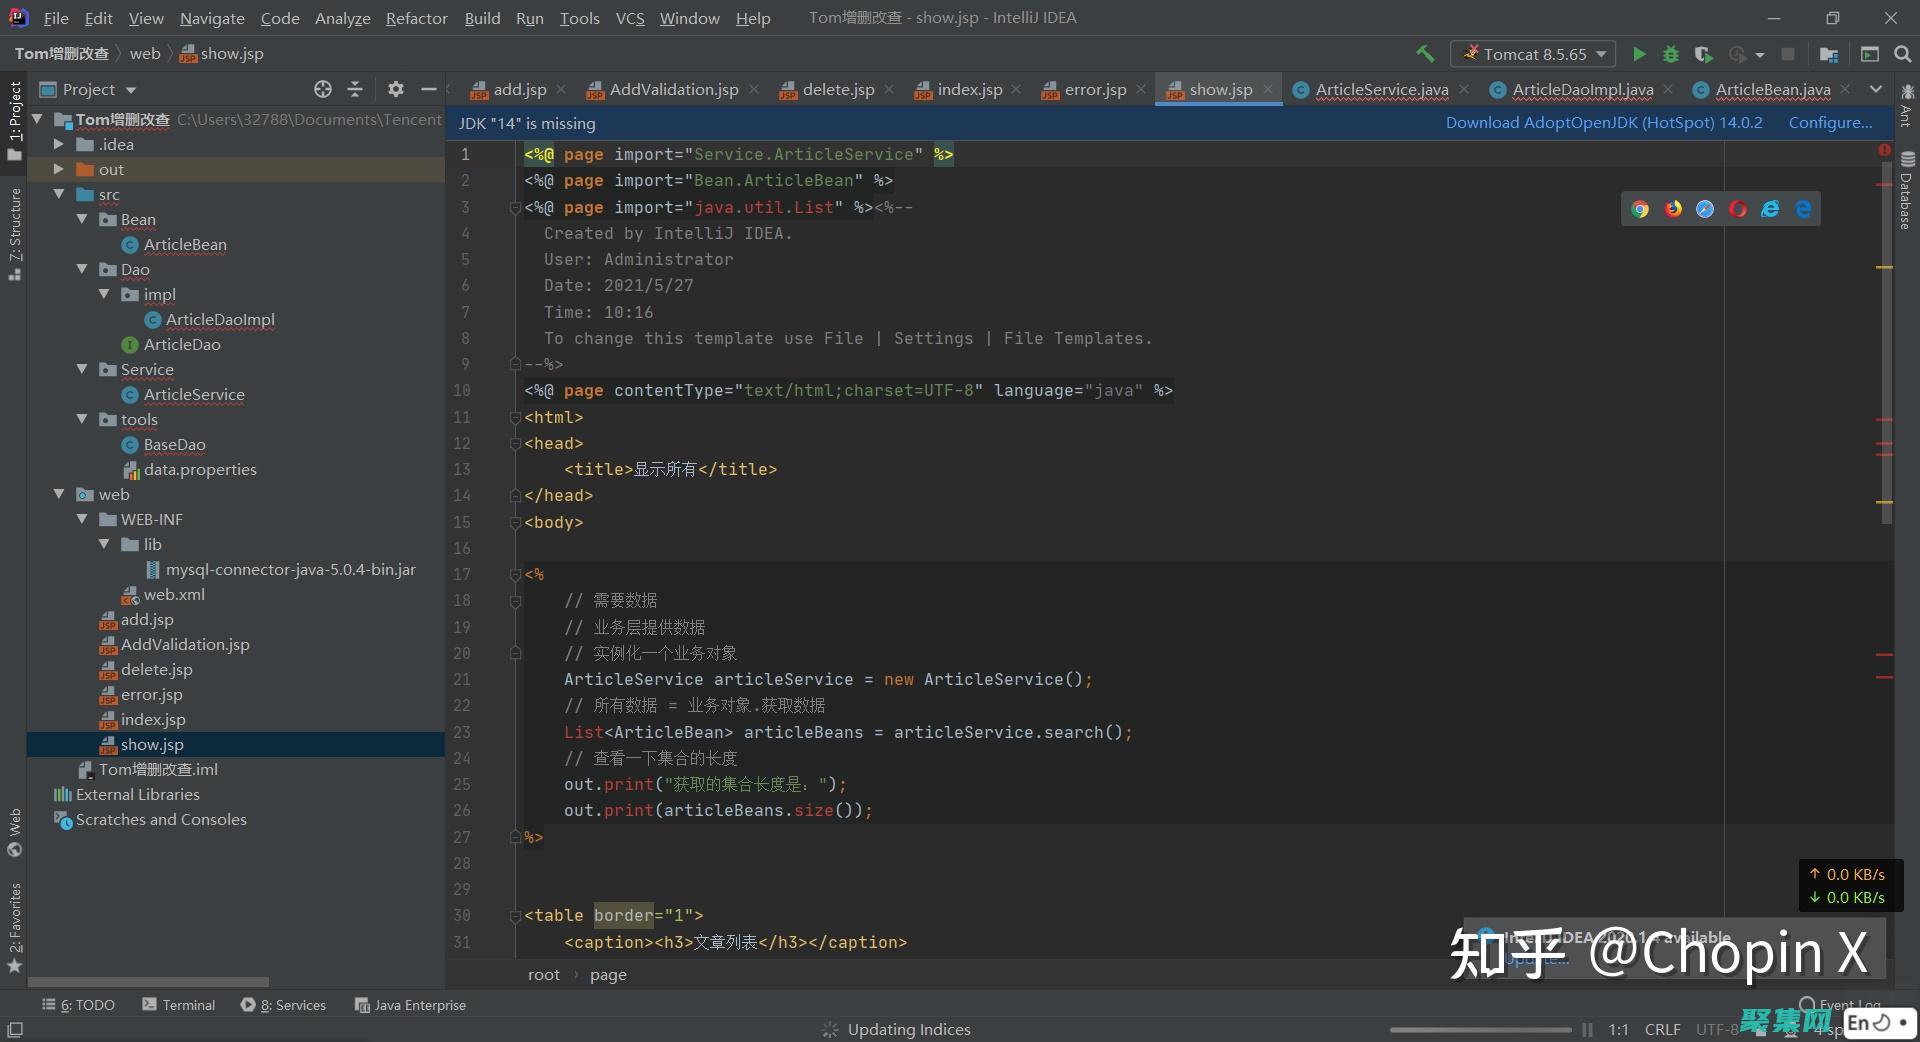Open Project panel settings gear menu

tap(396, 89)
